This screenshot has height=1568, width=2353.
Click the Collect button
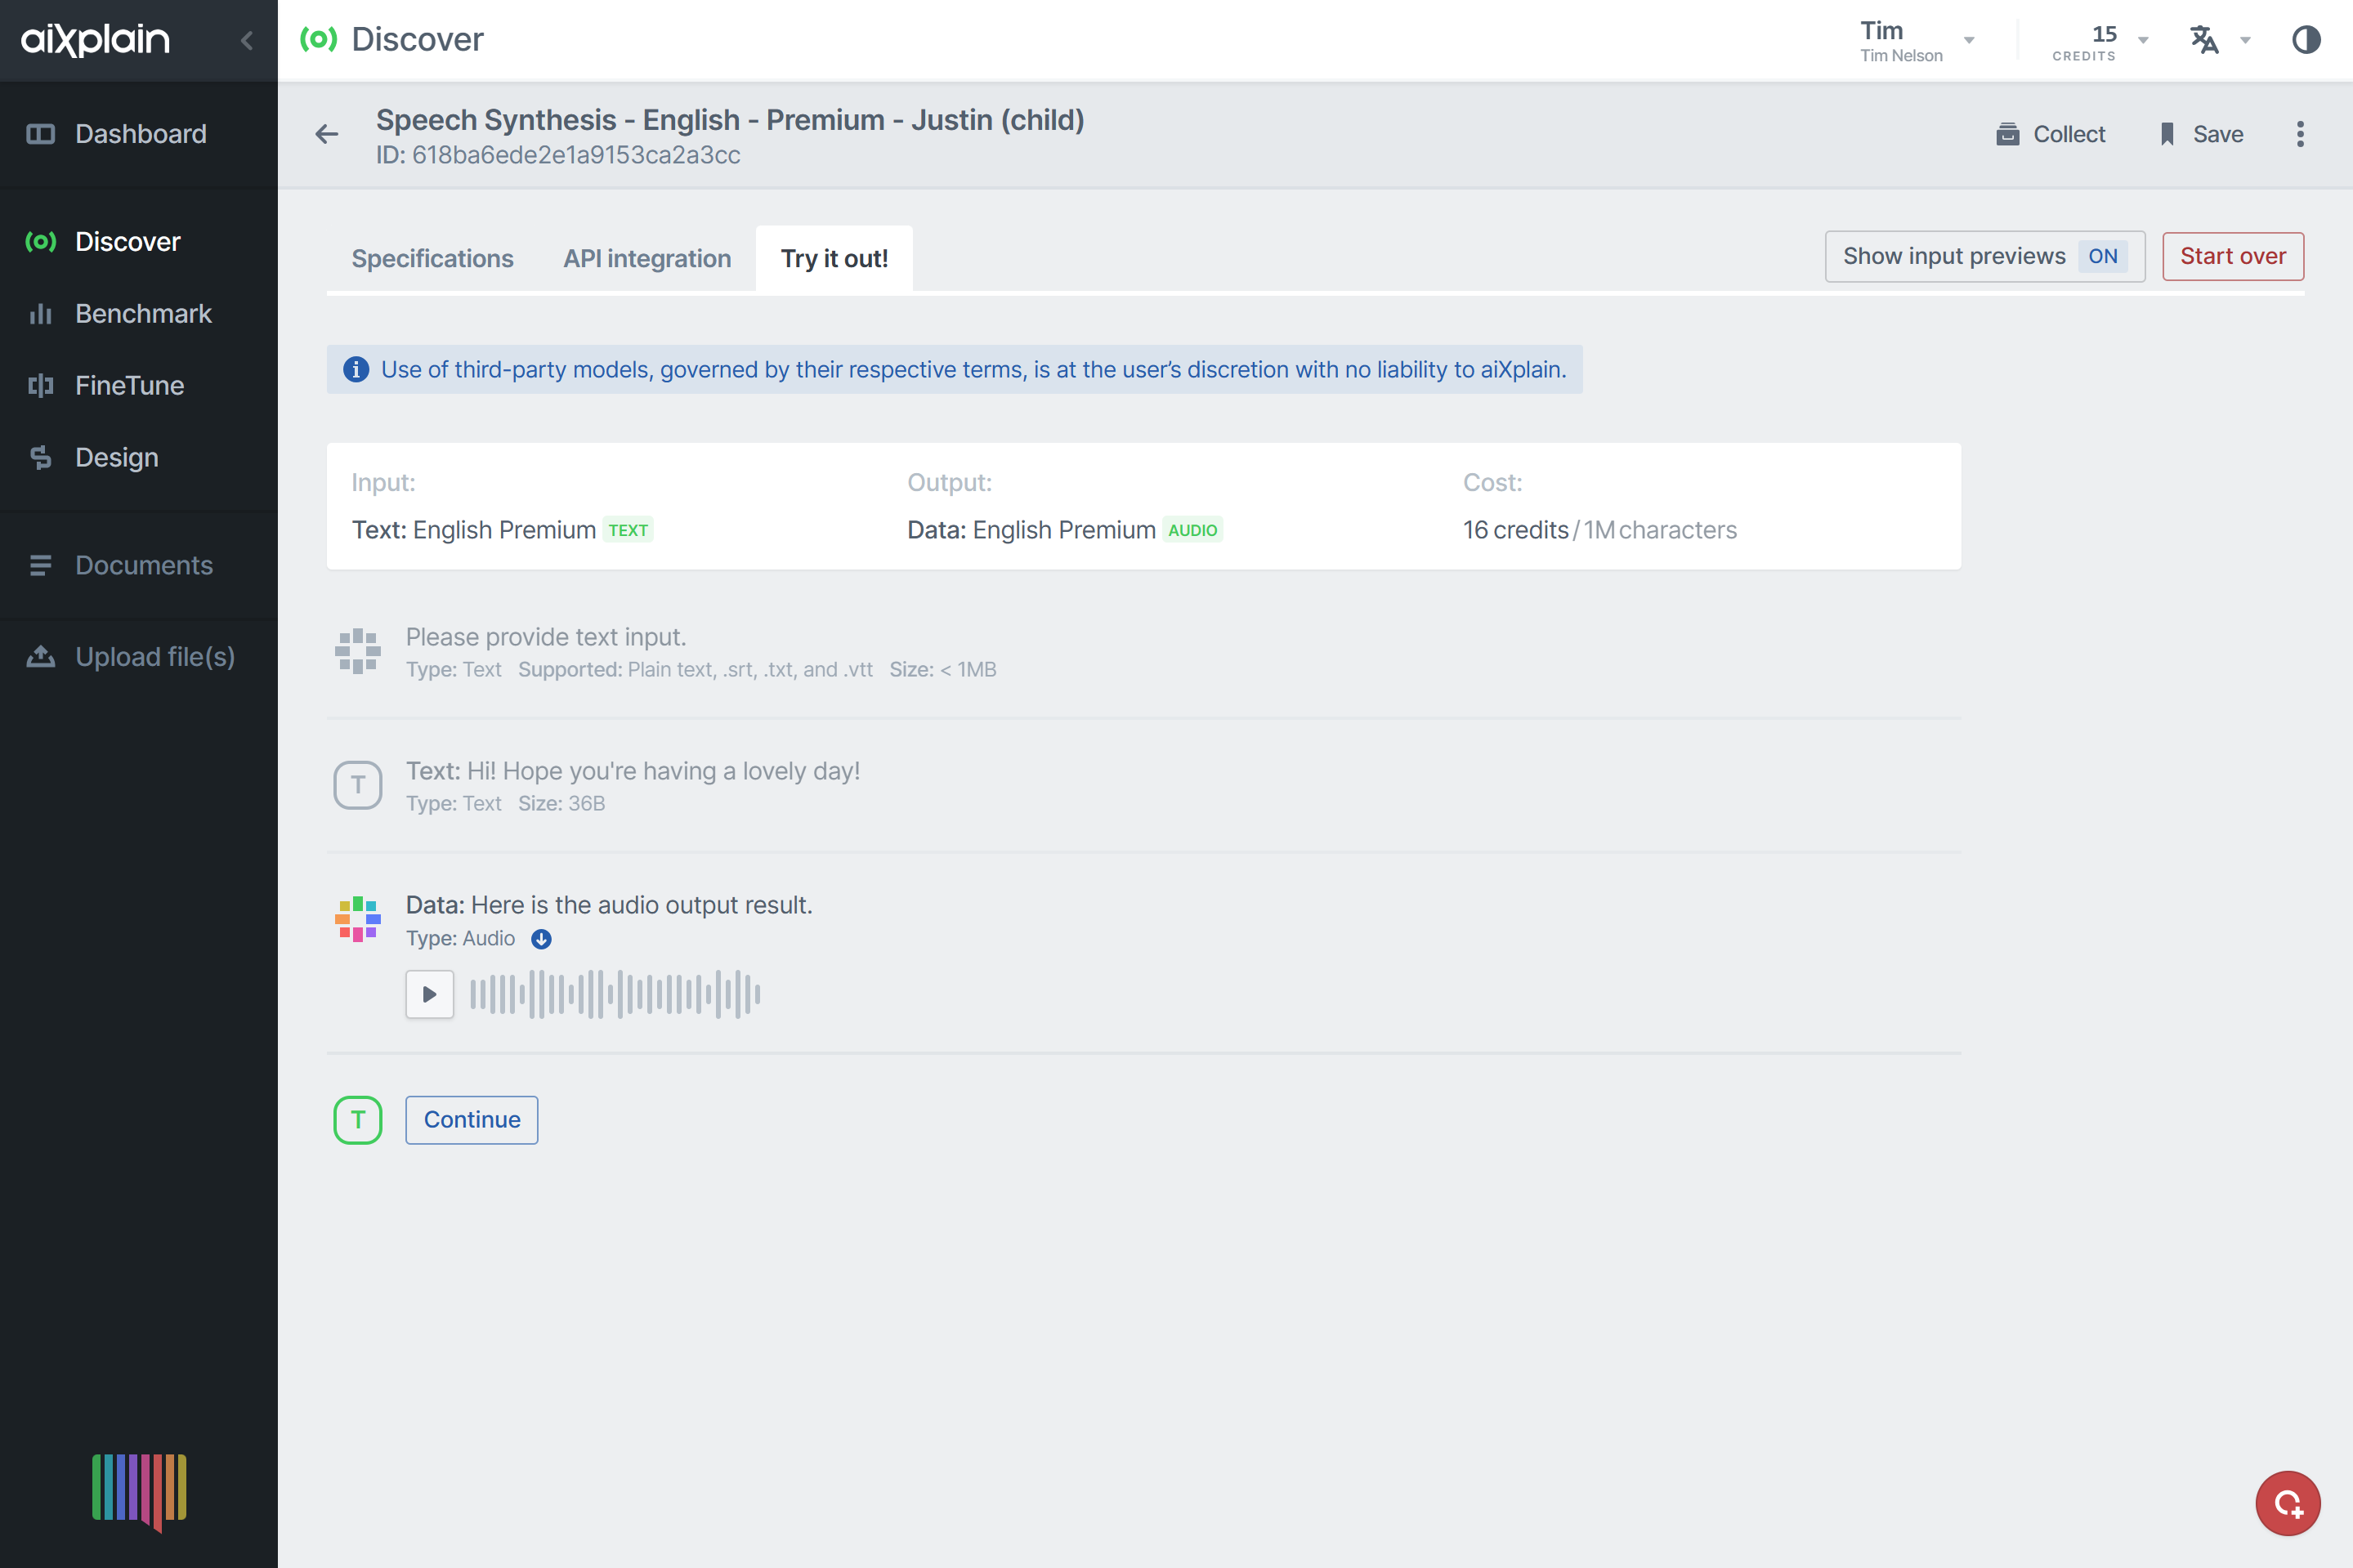click(x=2050, y=134)
